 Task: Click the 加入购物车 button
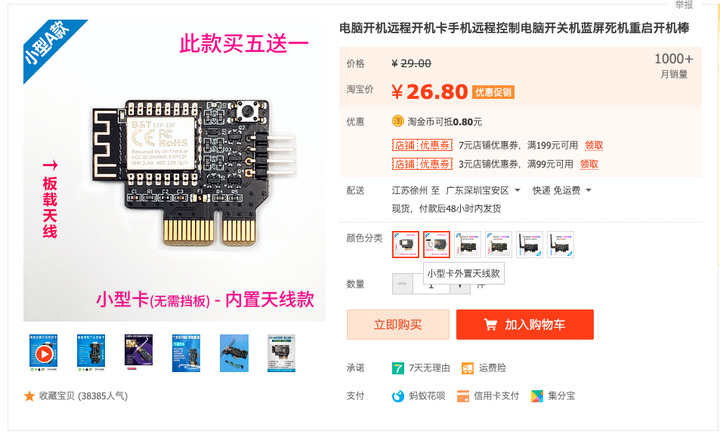pos(525,325)
